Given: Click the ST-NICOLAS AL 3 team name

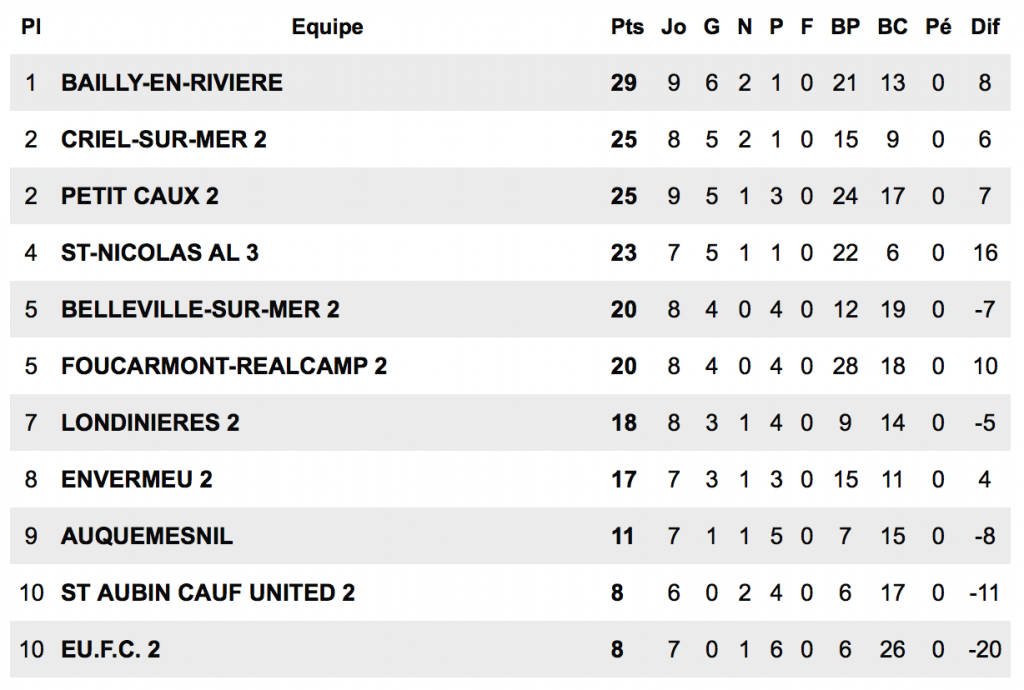Looking at the screenshot, I should [x=160, y=253].
